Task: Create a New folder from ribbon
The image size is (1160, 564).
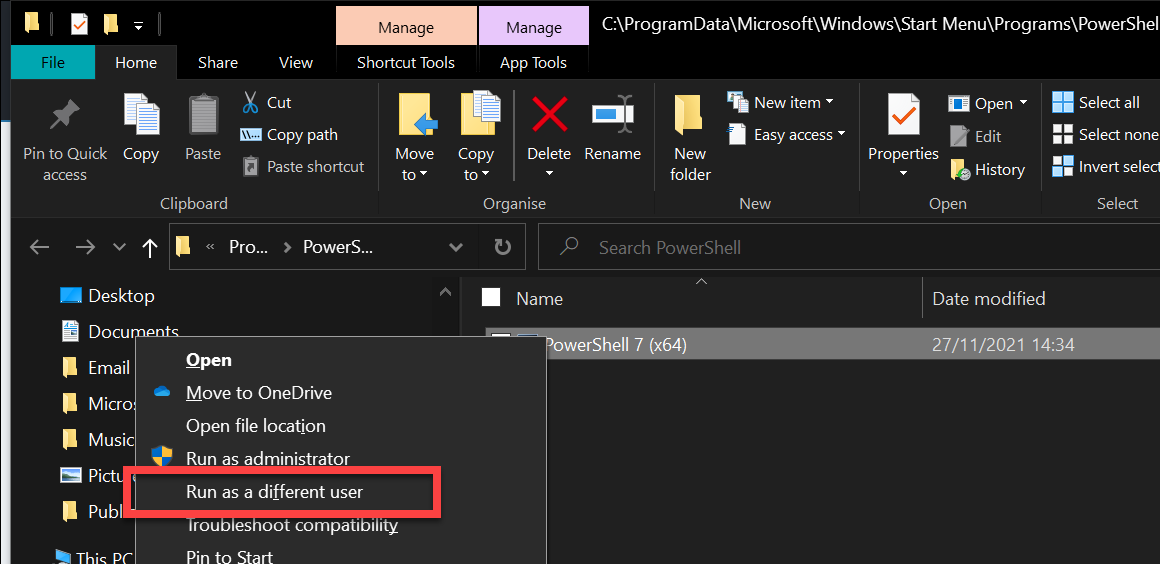Action: [x=689, y=138]
